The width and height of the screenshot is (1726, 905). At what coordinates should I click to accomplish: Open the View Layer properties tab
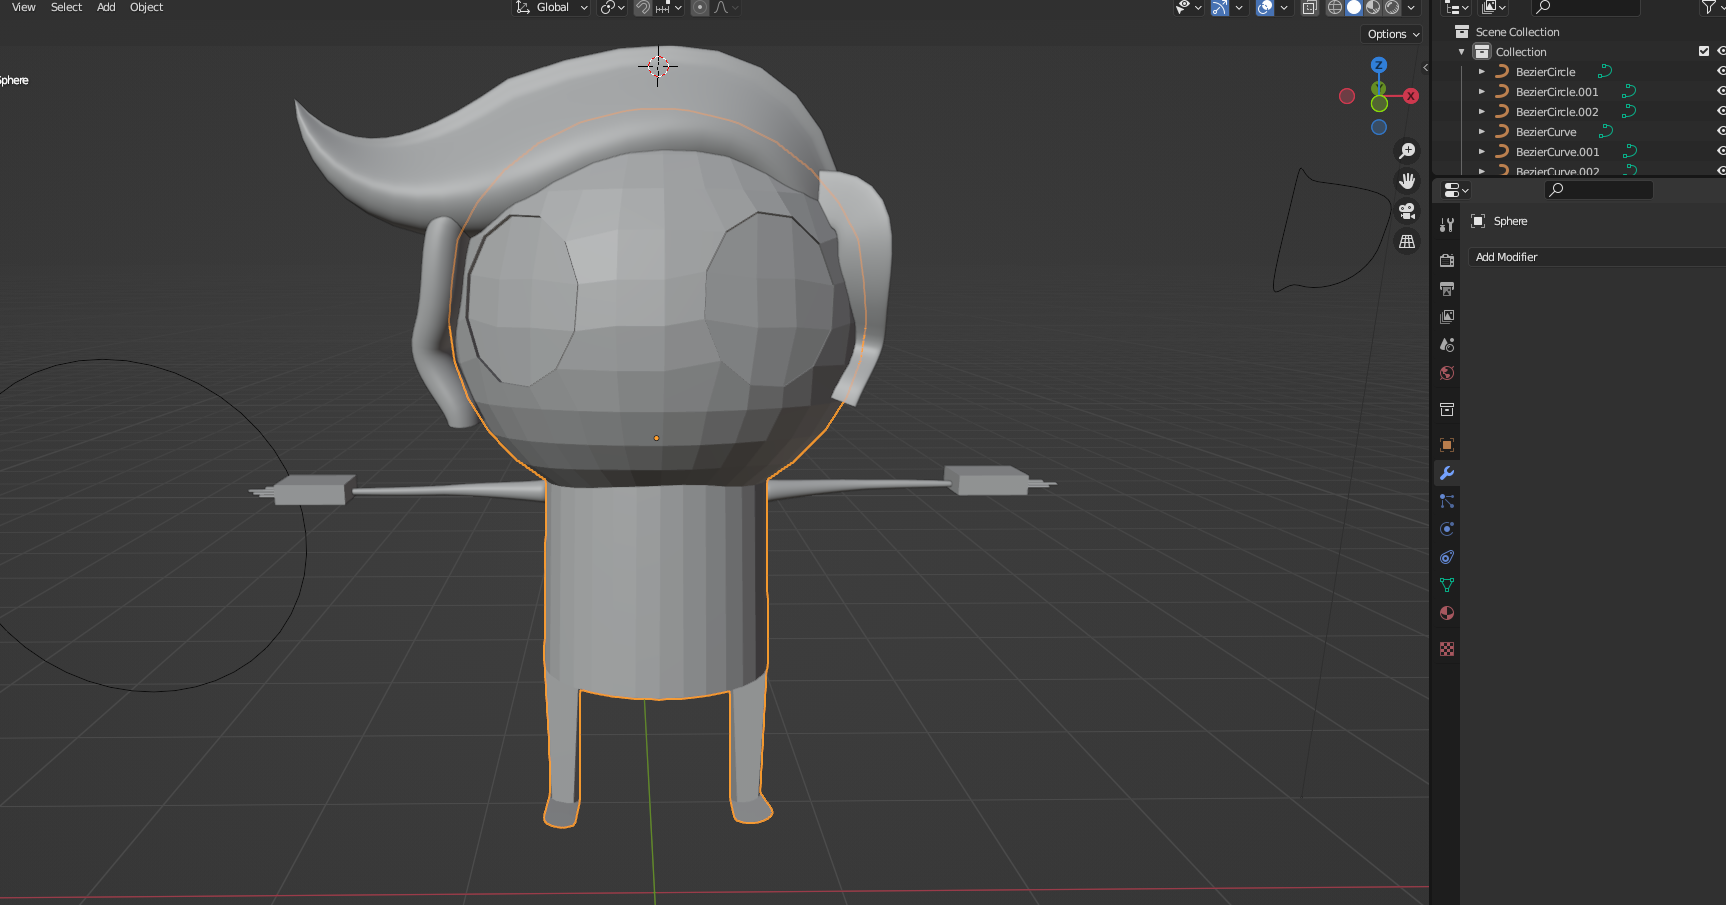tap(1447, 317)
